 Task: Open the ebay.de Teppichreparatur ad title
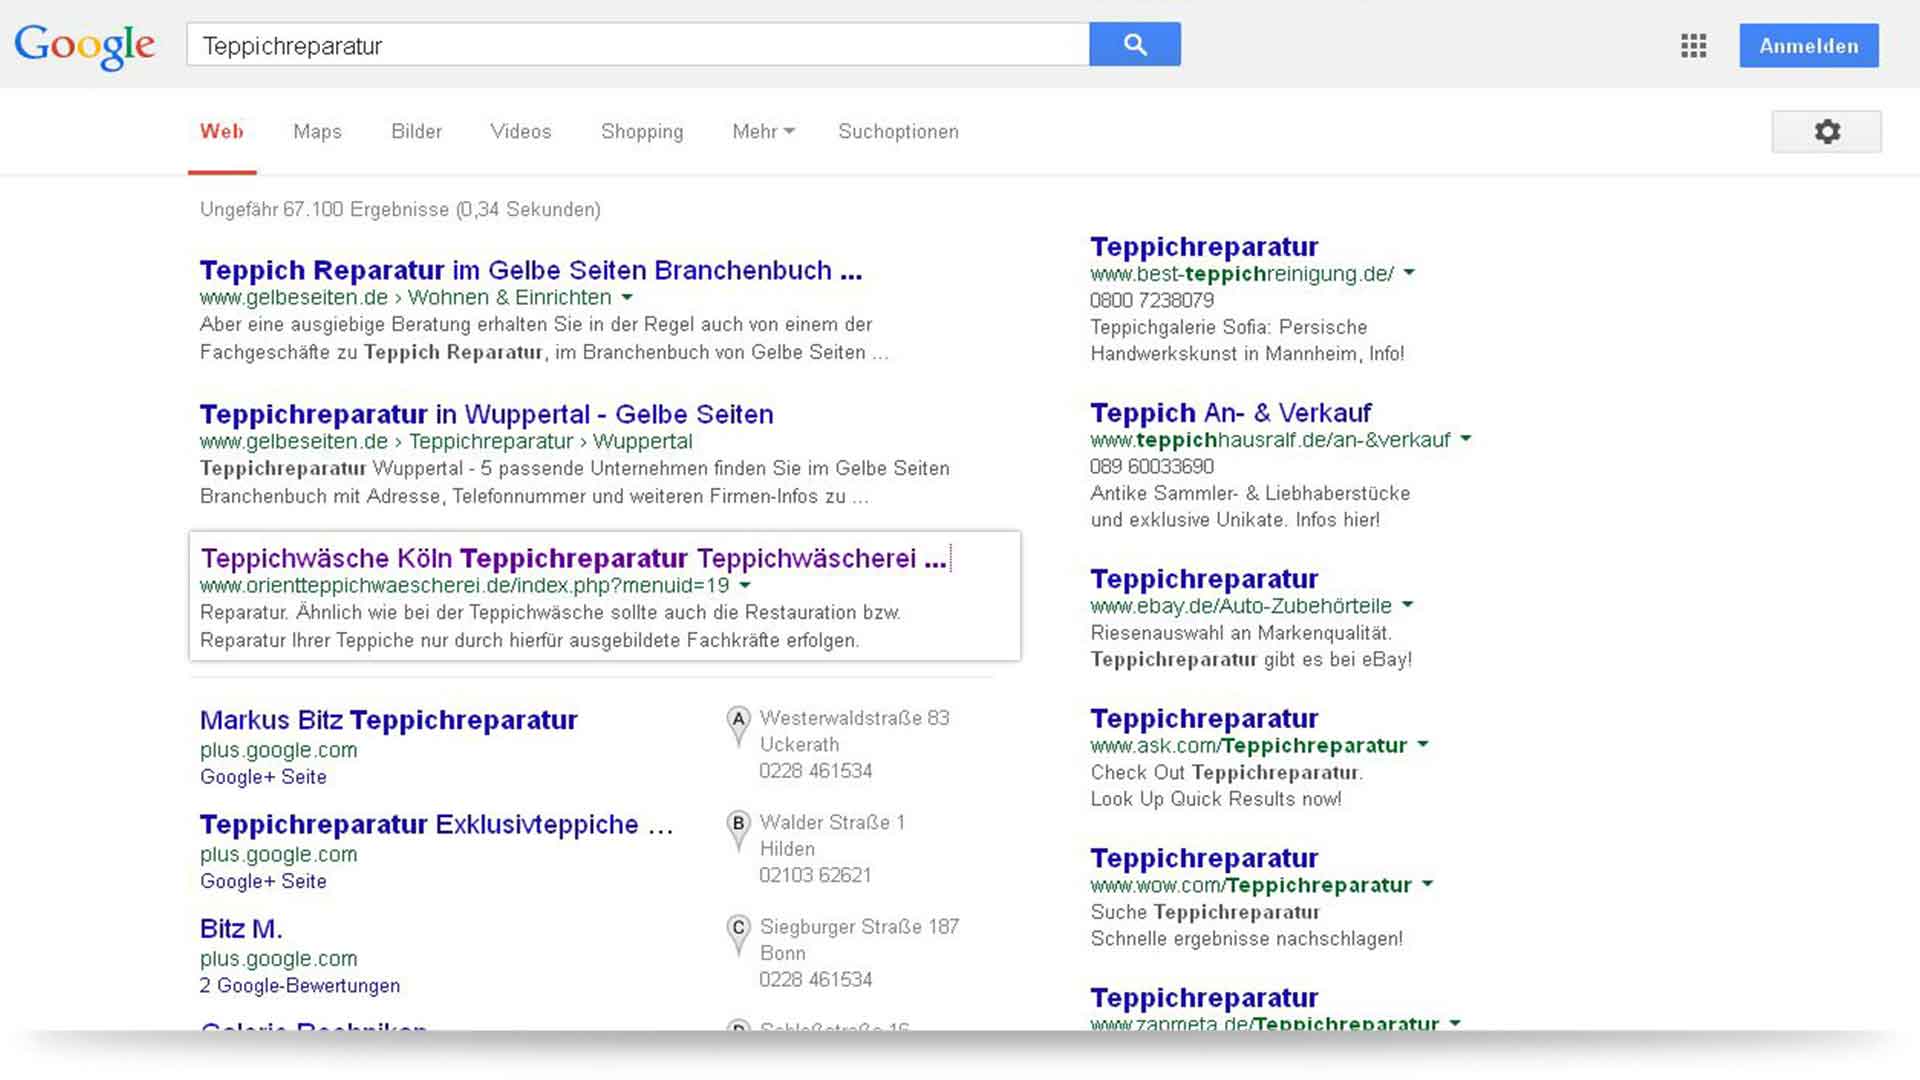[x=1204, y=578]
